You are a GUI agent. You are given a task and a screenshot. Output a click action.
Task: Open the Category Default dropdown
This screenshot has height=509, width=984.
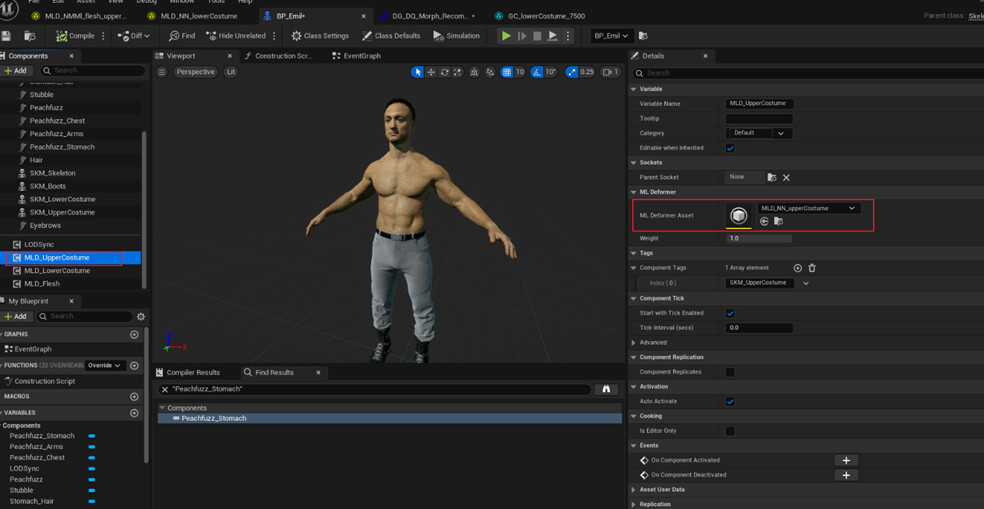pos(759,133)
